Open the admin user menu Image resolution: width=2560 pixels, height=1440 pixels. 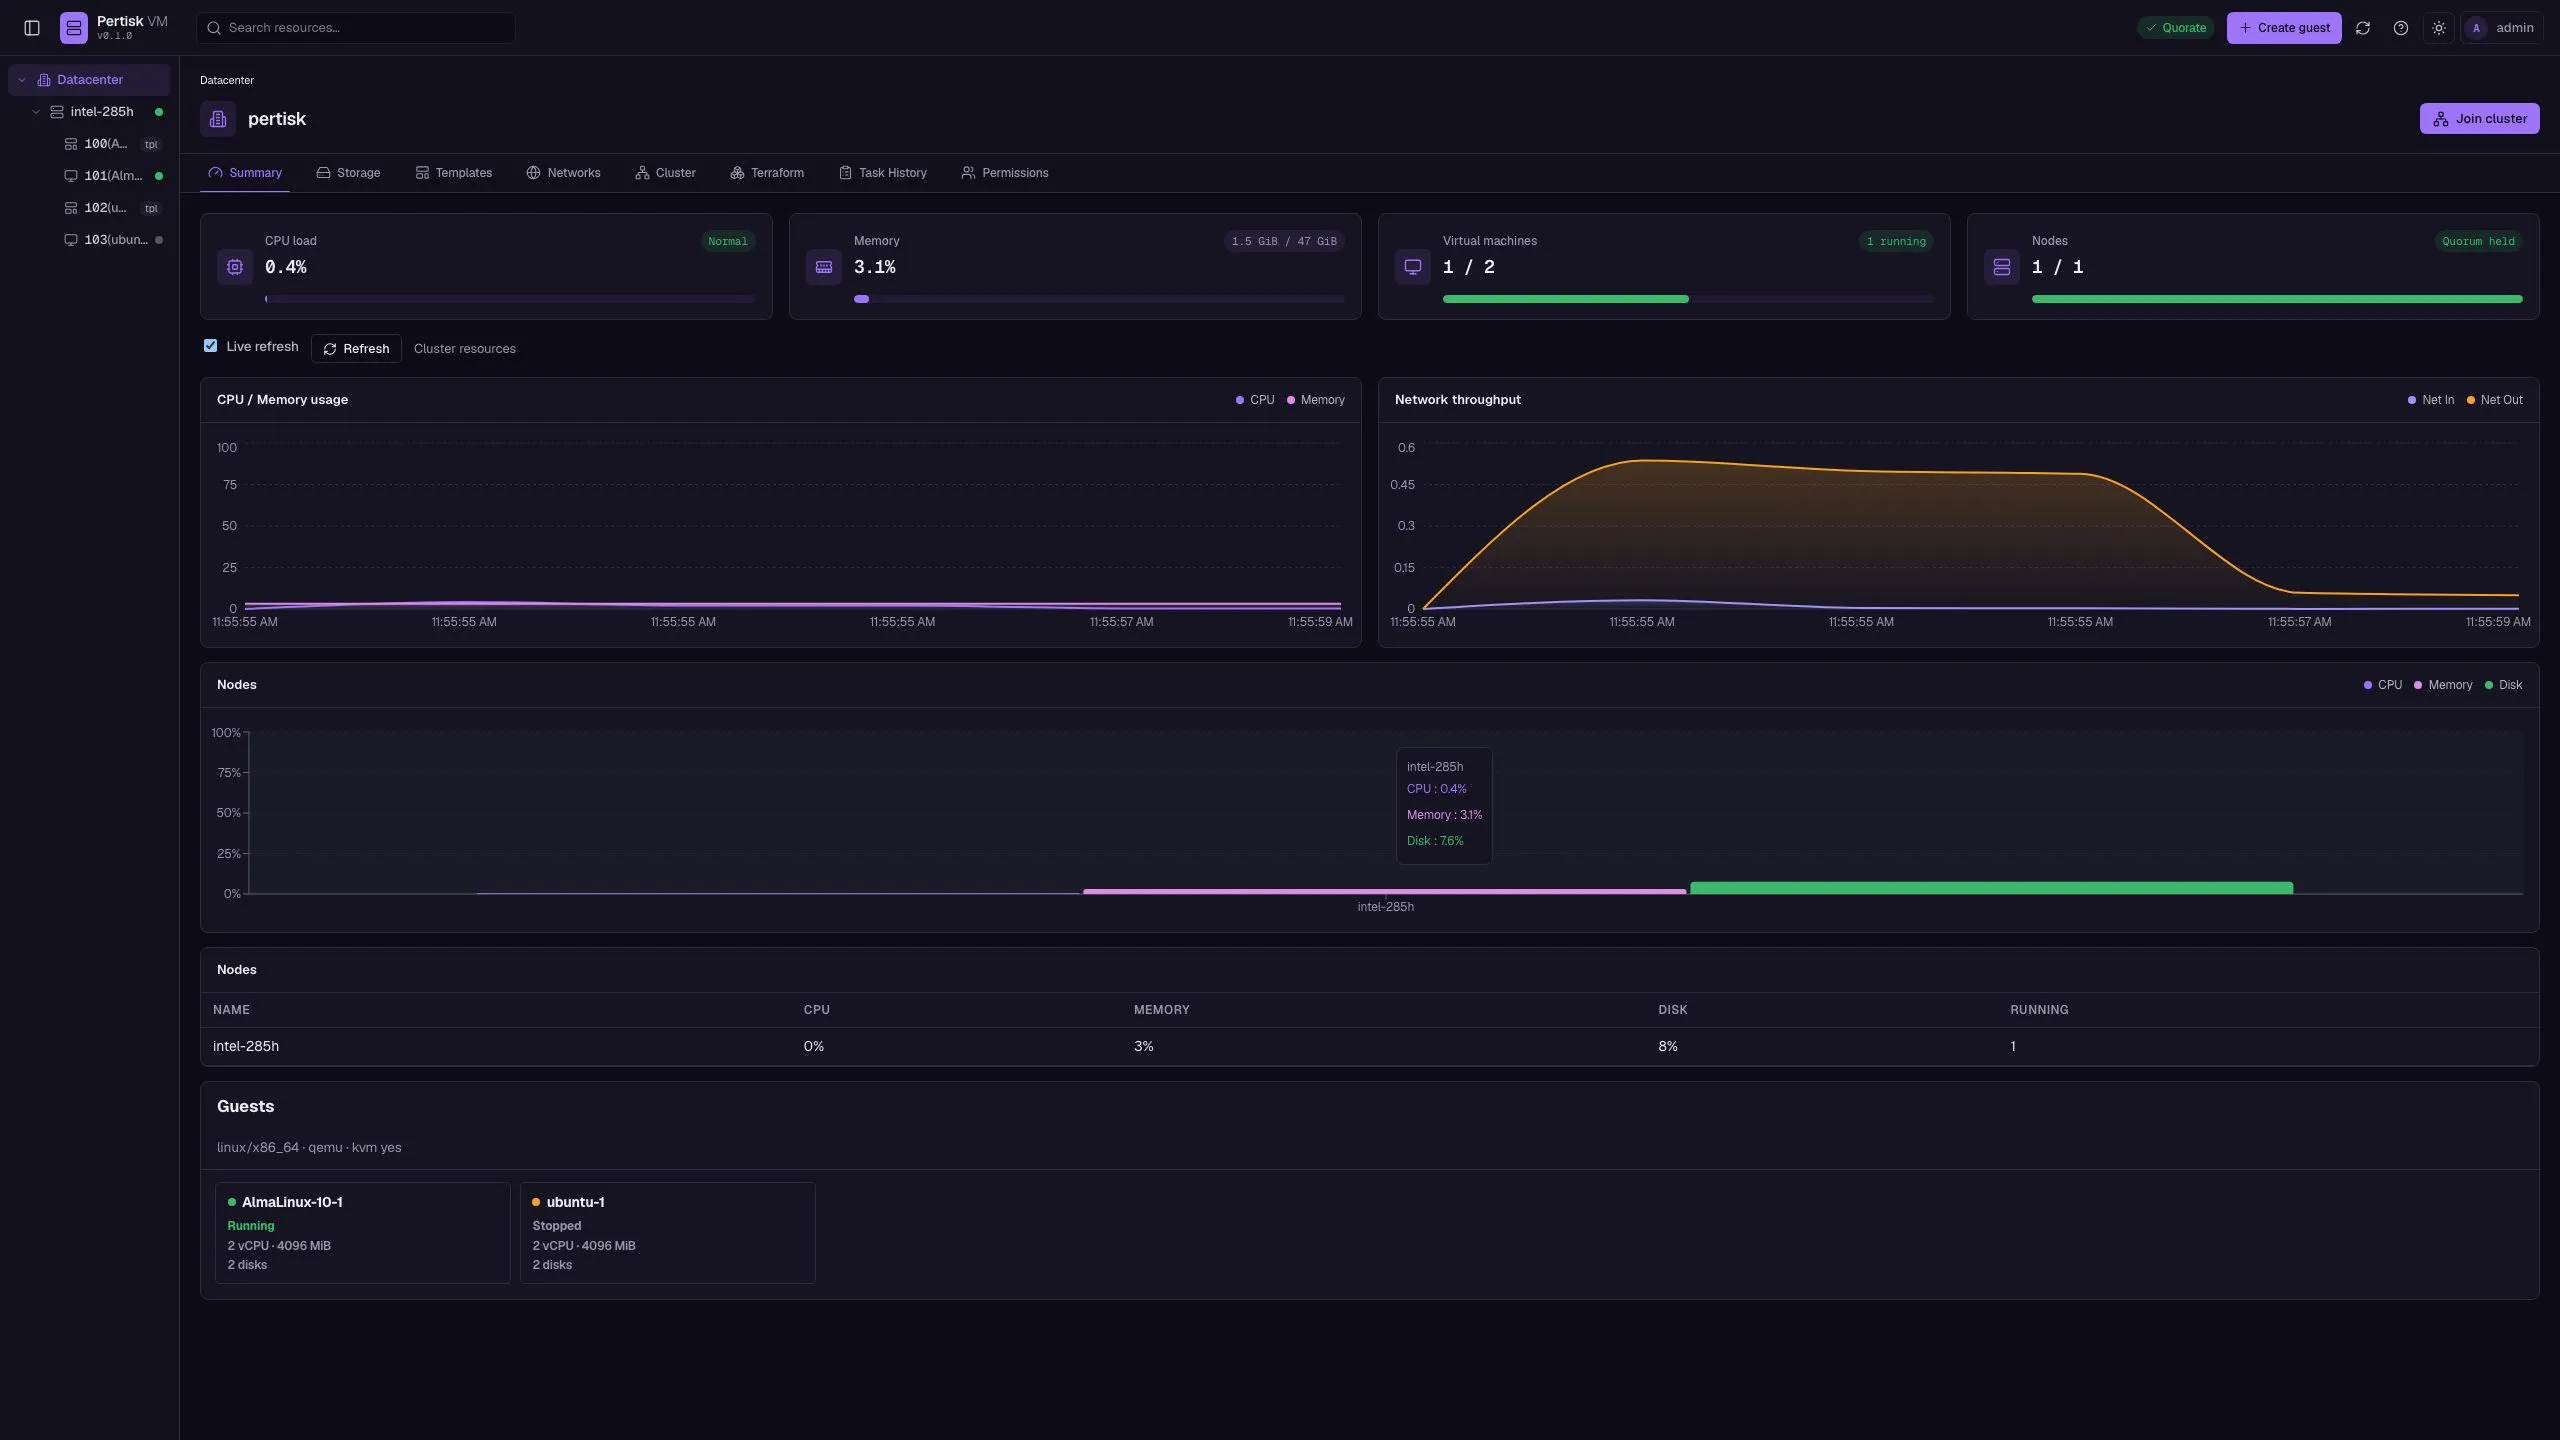2502,28
